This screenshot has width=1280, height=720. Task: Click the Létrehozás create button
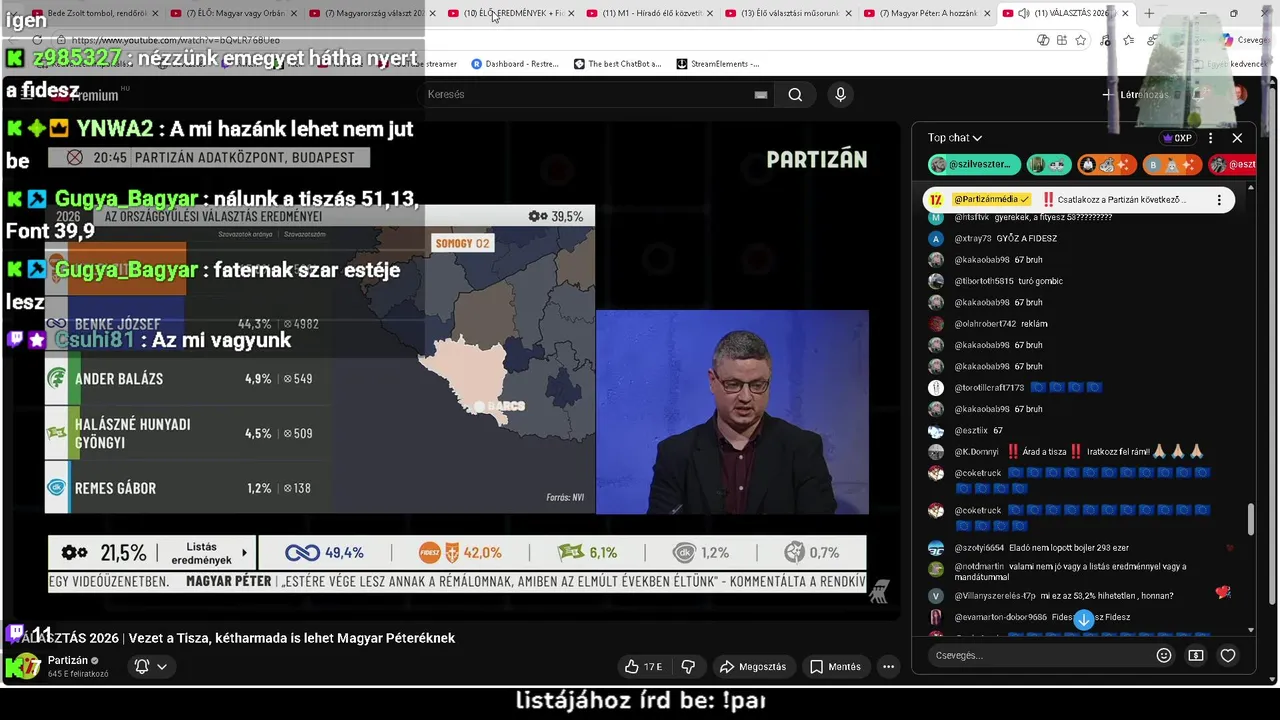pyautogui.click(x=1135, y=95)
